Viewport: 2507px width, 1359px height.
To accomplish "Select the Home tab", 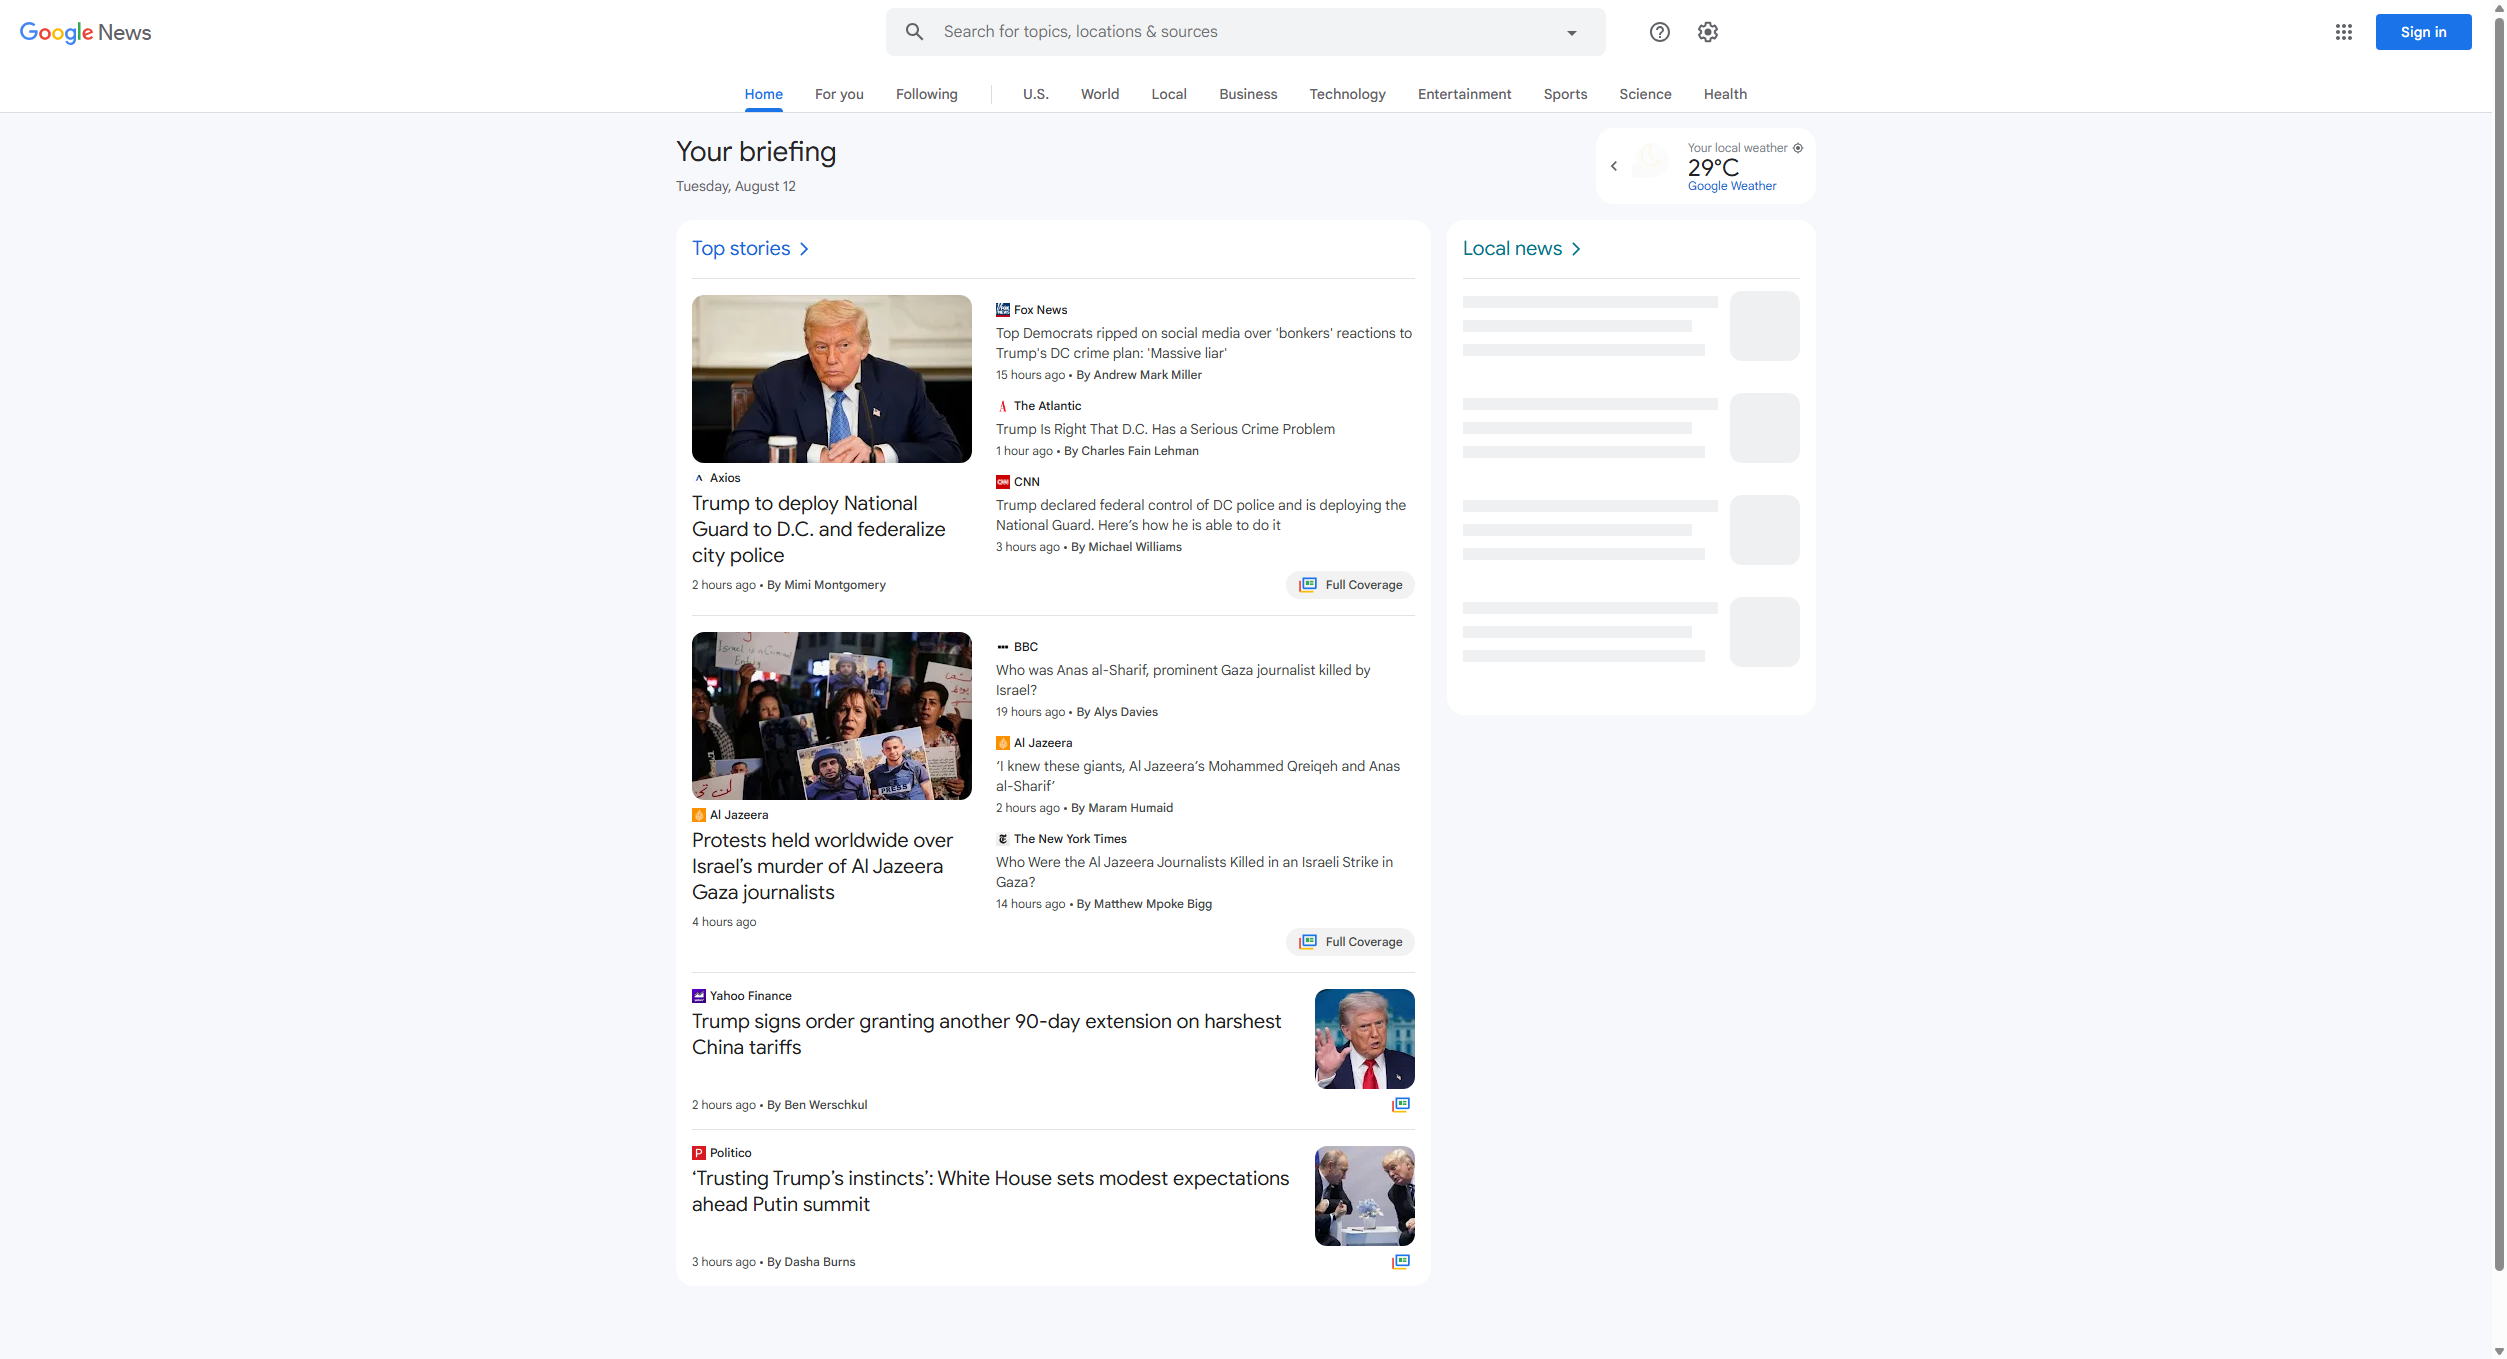I will (763, 94).
